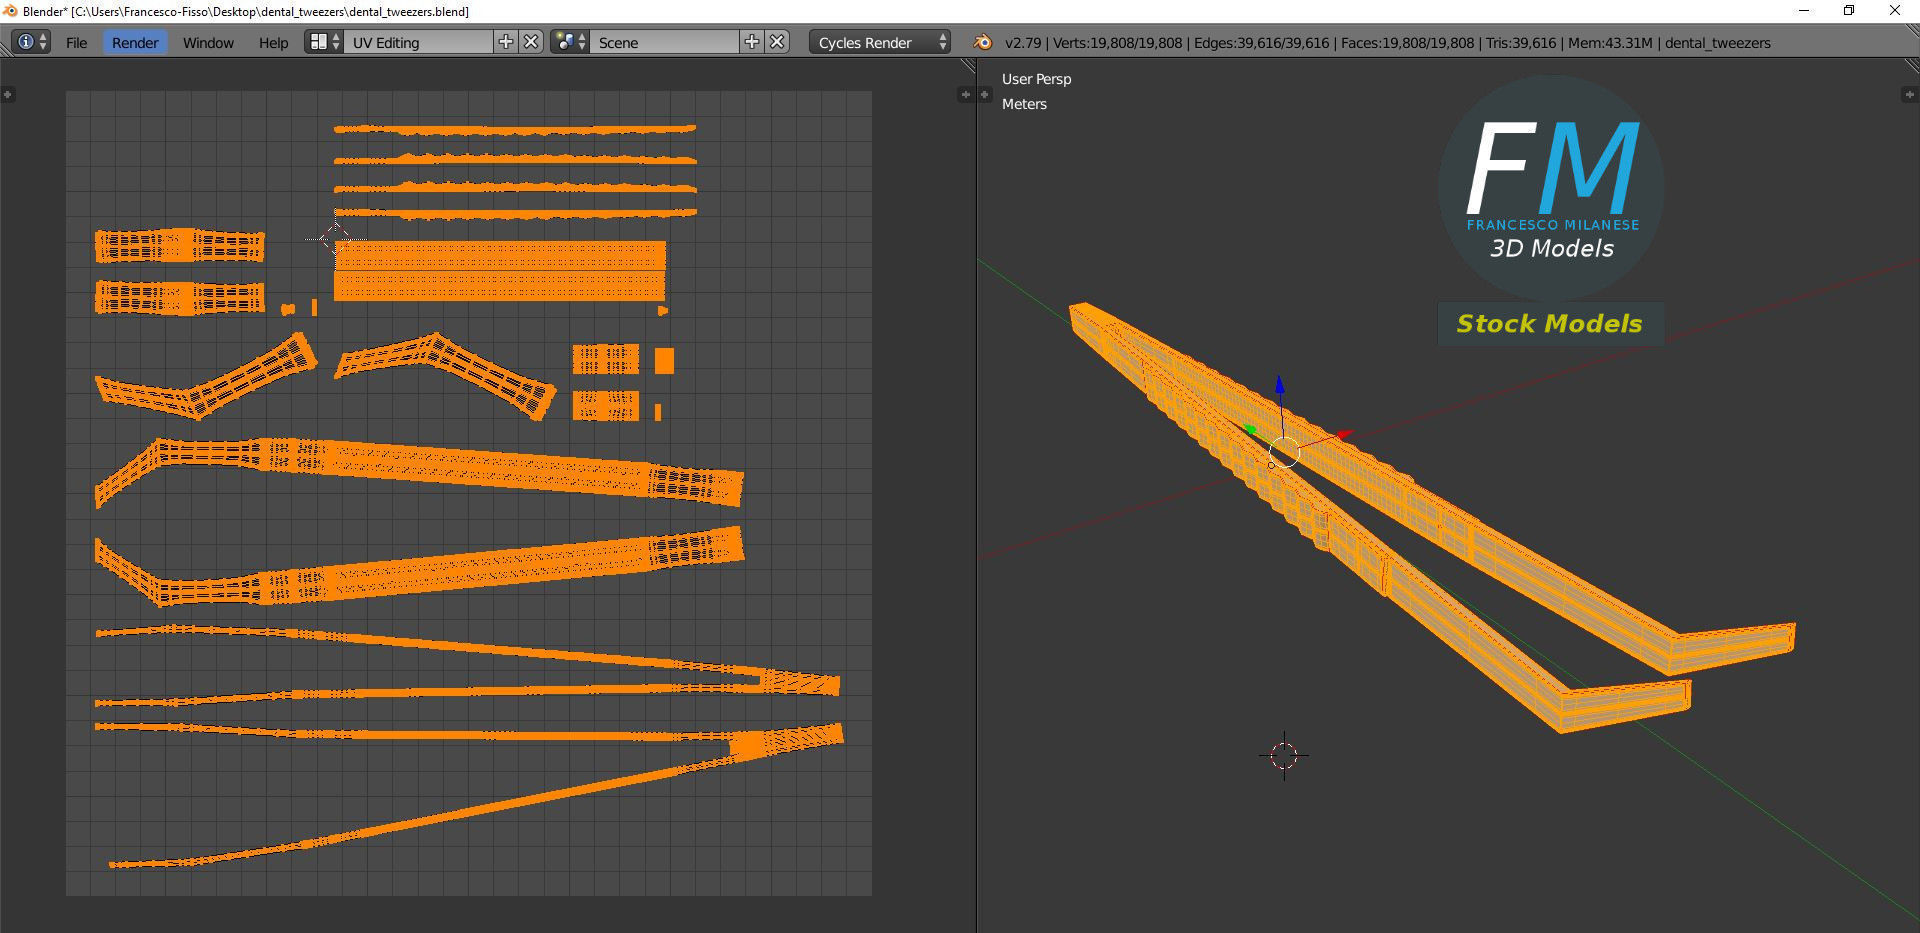Click the Blender logo in the header

(983, 42)
